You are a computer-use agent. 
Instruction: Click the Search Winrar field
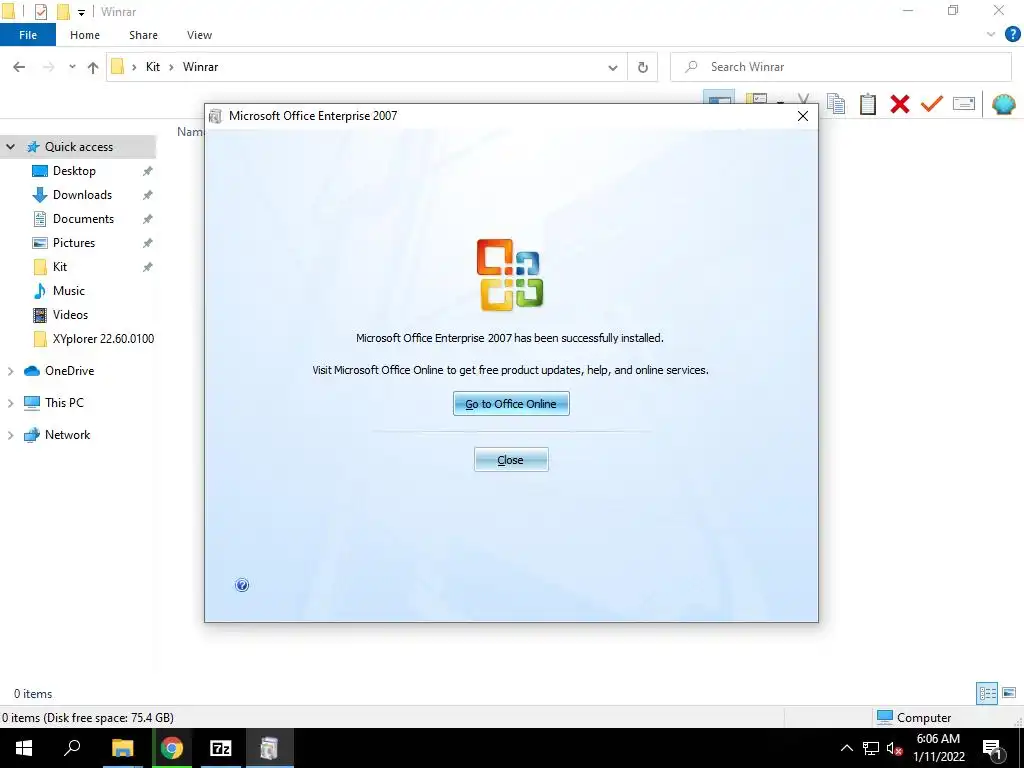click(841, 67)
